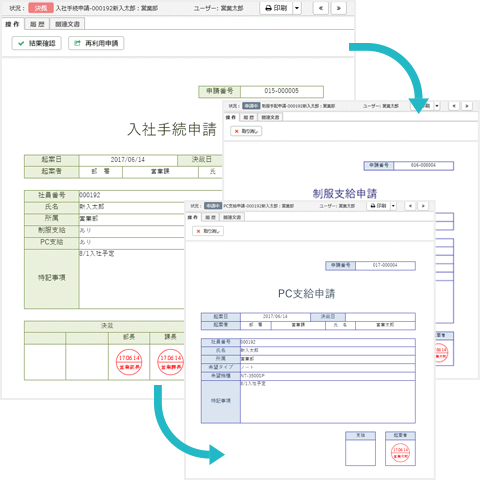Click the print button in the PC支給申請 window
The height and width of the screenshot is (480, 480).
tap(378, 206)
